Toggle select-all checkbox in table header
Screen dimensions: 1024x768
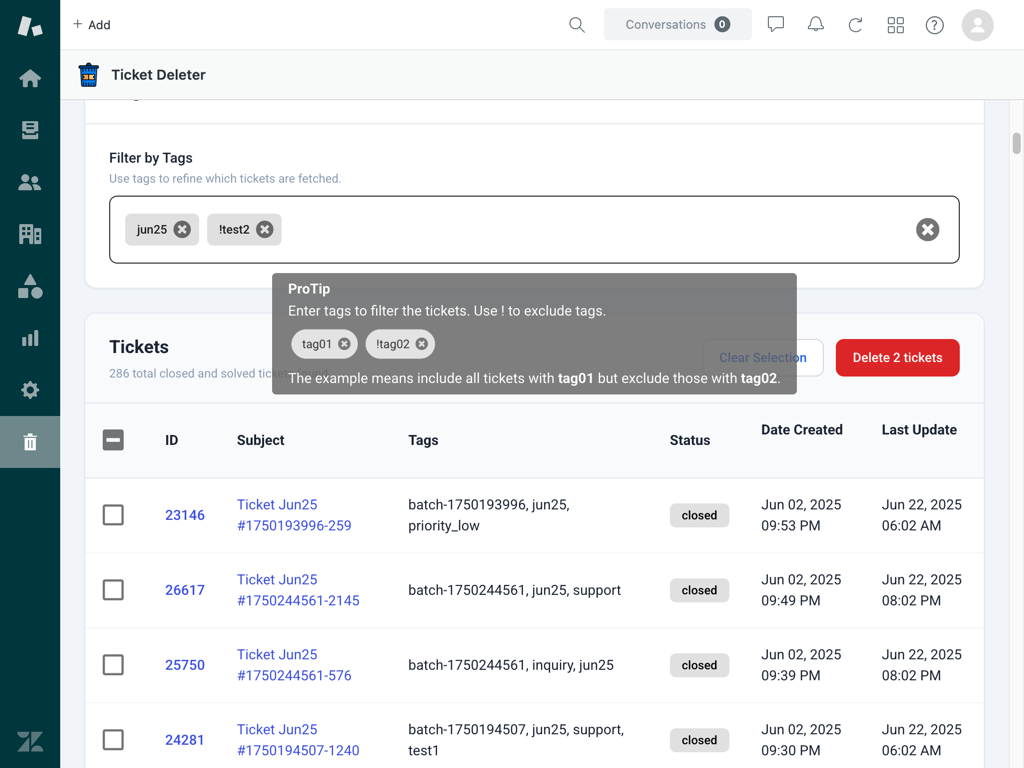[113, 440]
